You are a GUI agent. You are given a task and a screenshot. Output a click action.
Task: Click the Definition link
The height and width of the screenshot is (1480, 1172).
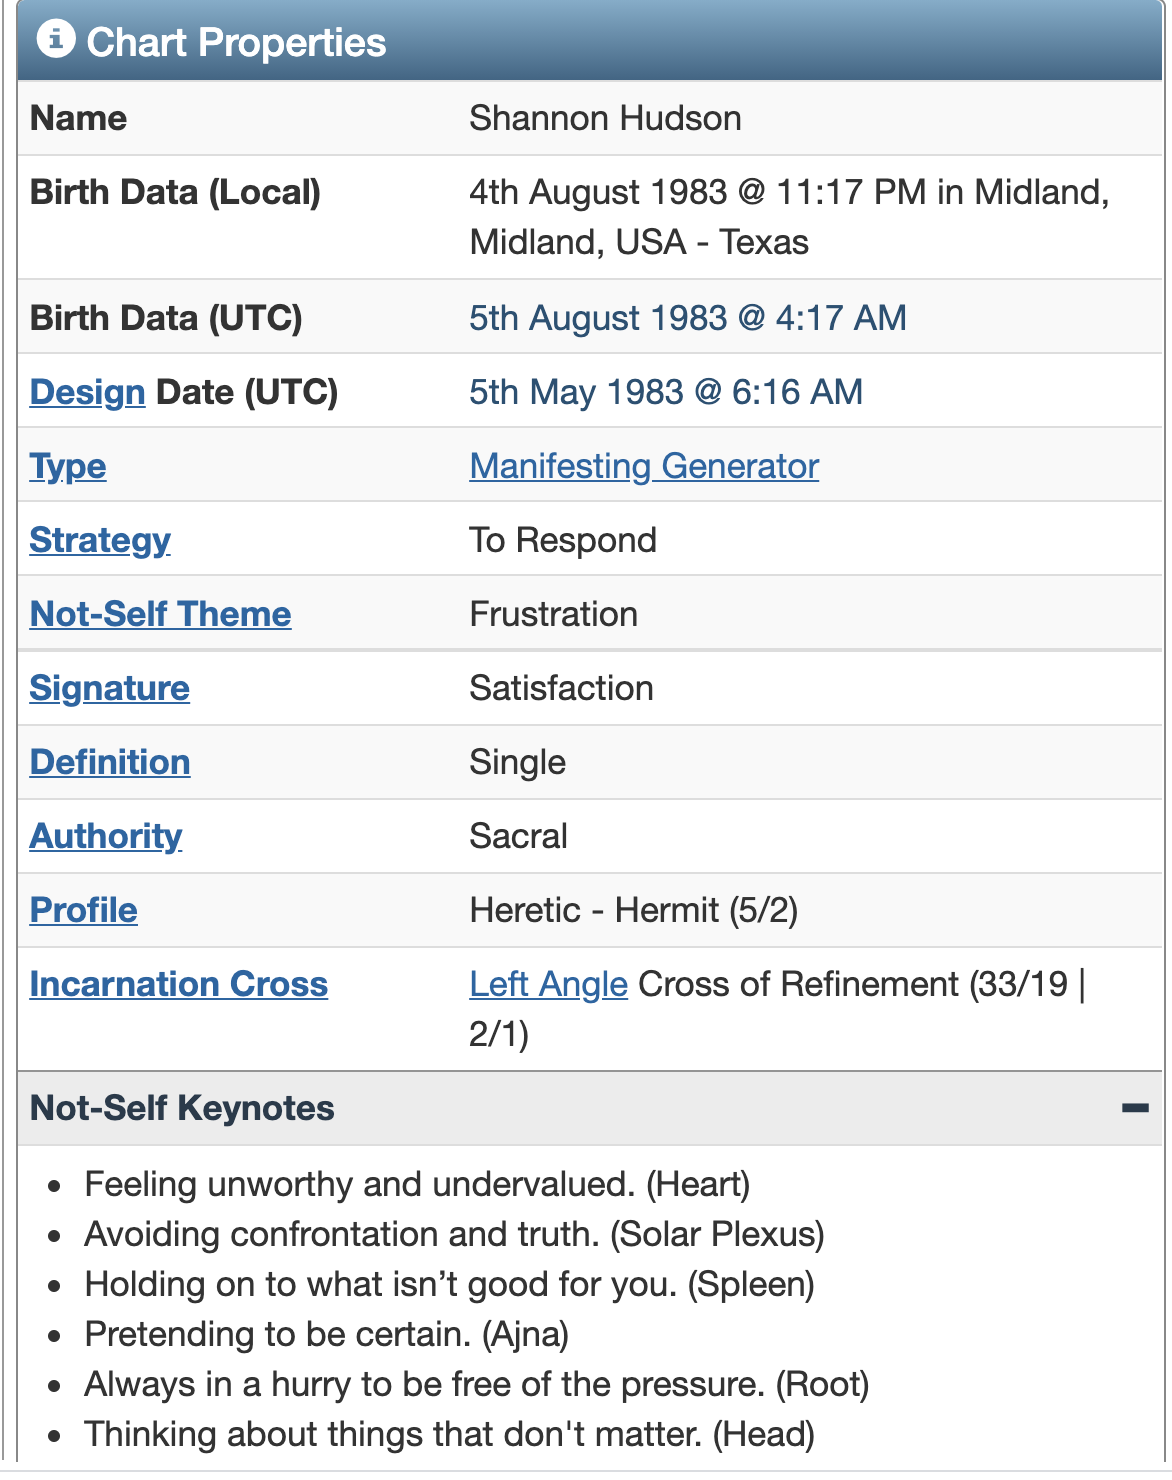tap(110, 762)
